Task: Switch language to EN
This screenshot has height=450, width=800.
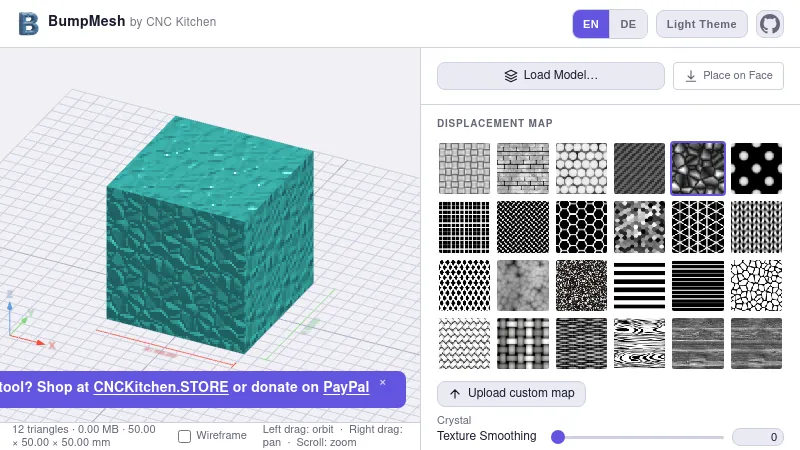Action: click(591, 24)
